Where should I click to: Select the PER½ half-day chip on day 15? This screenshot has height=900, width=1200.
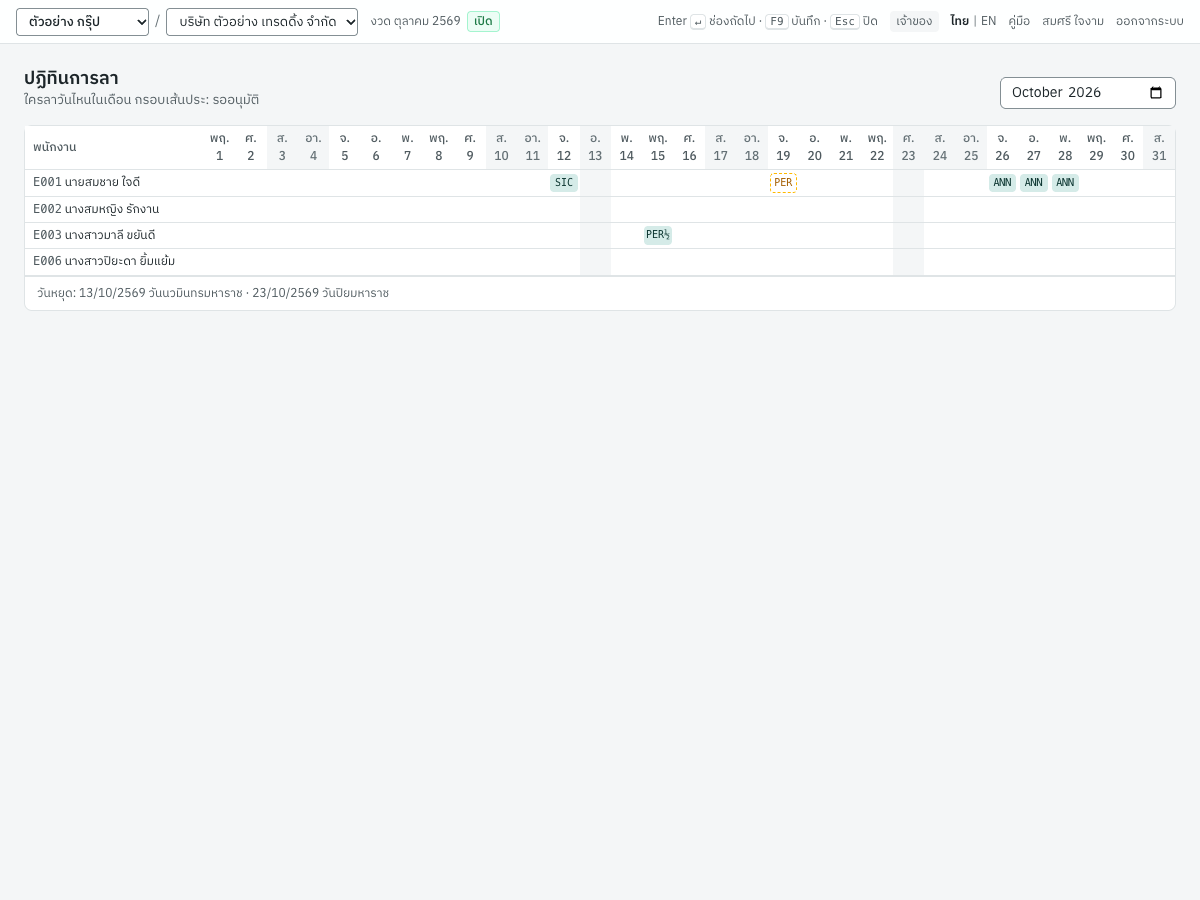pos(658,235)
